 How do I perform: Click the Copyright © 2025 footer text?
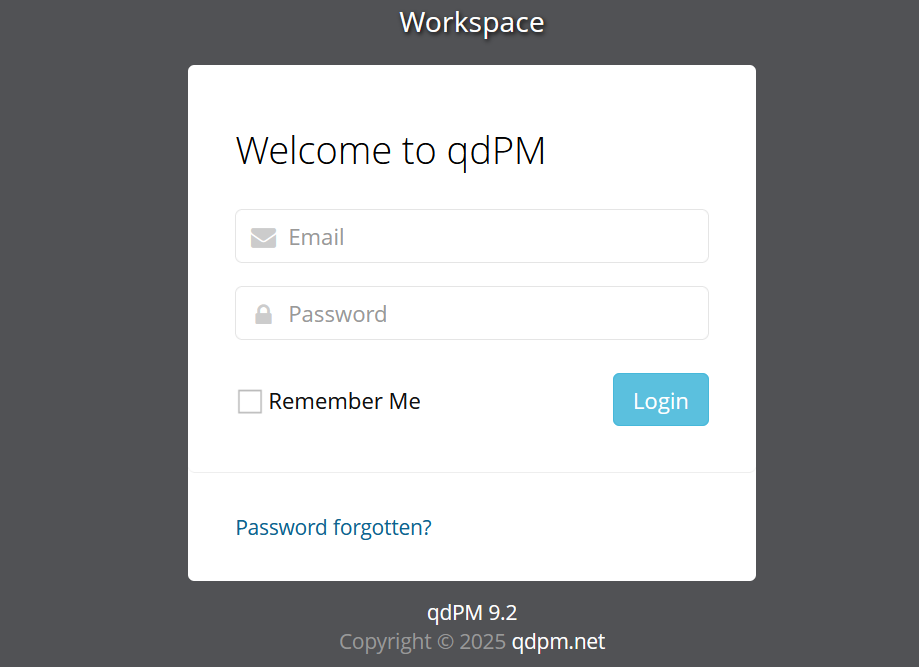(422, 642)
